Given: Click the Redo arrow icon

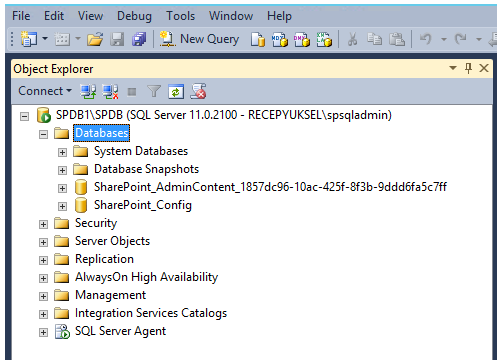Looking at the screenshot, I should [x=461, y=39].
